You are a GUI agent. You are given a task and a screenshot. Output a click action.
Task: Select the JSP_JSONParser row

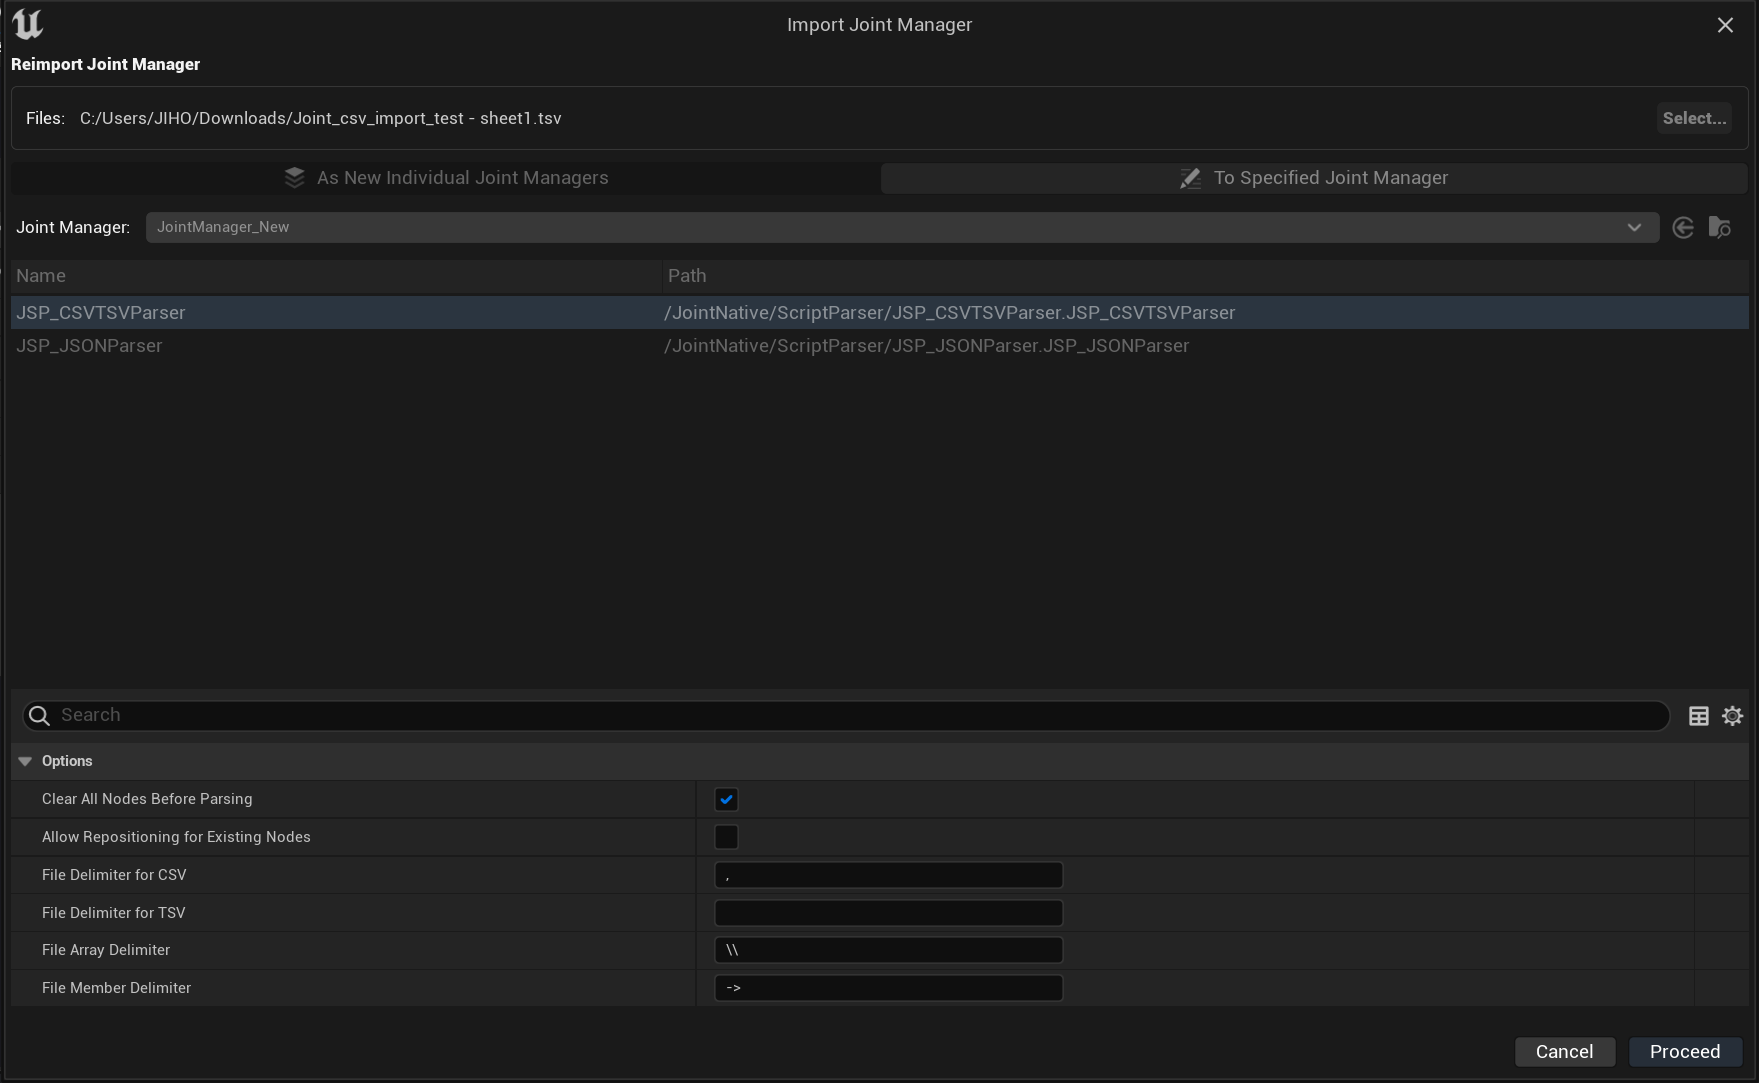pos(89,346)
